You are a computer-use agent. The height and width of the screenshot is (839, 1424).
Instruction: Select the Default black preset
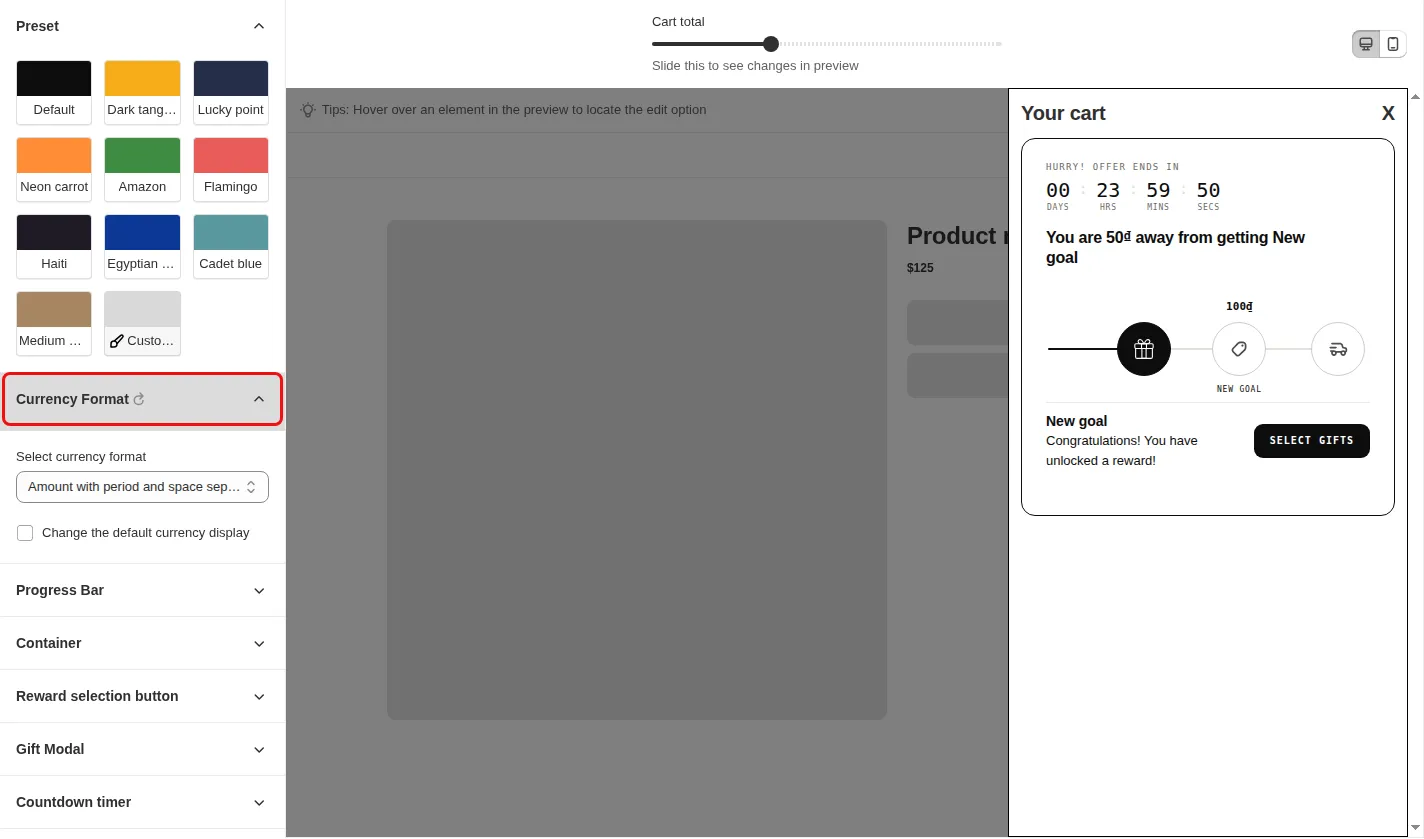coord(54,93)
